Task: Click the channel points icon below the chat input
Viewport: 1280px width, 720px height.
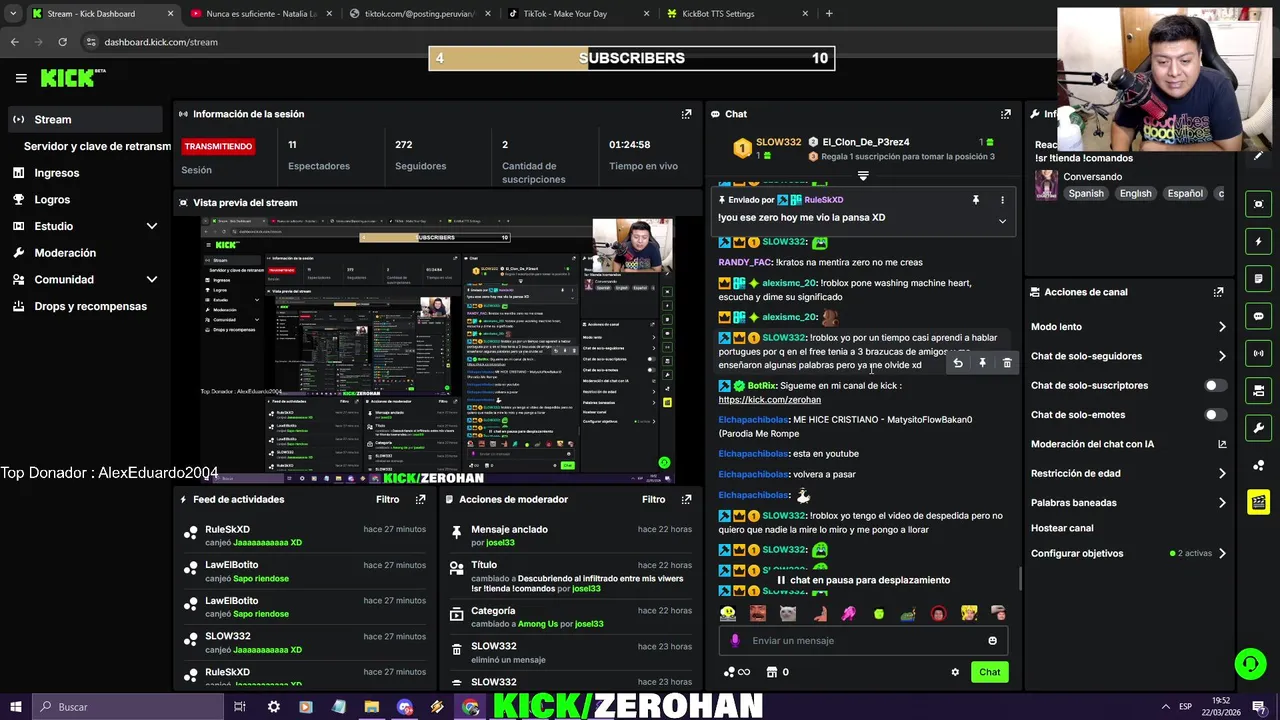Action: pyautogui.click(x=730, y=672)
